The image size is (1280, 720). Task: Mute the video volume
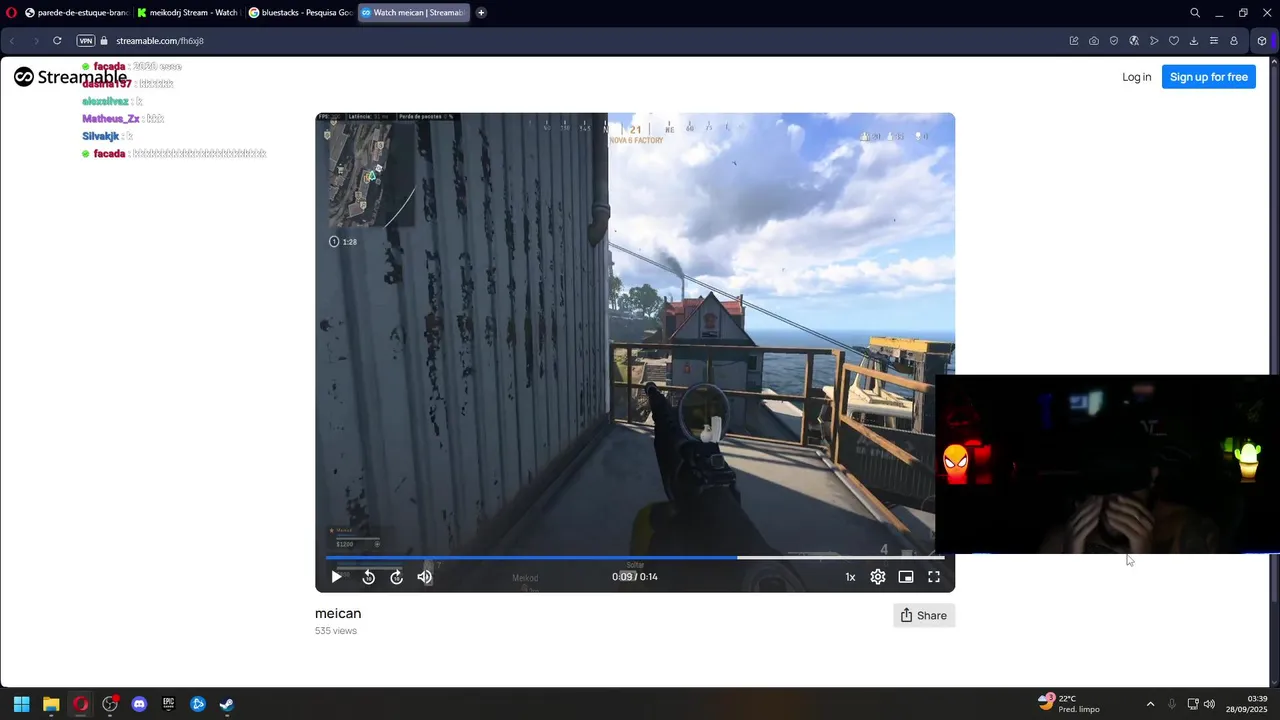[x=425, y=577]
